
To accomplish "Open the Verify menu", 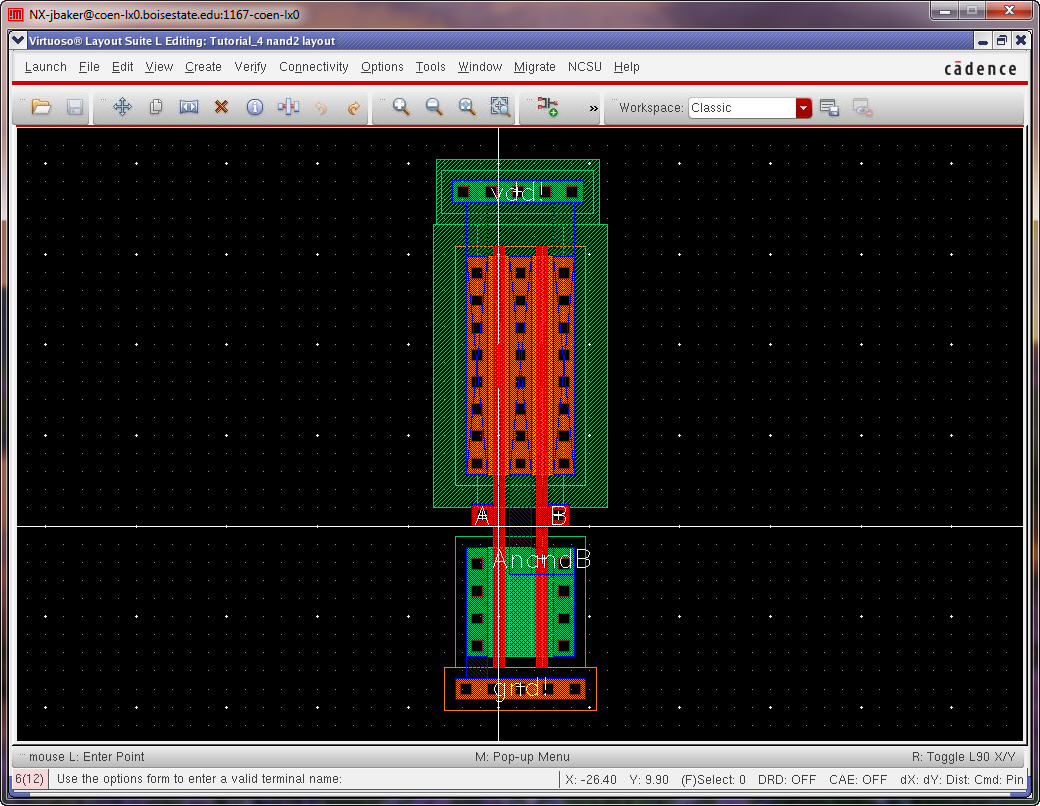I will (x=250, y=67).
